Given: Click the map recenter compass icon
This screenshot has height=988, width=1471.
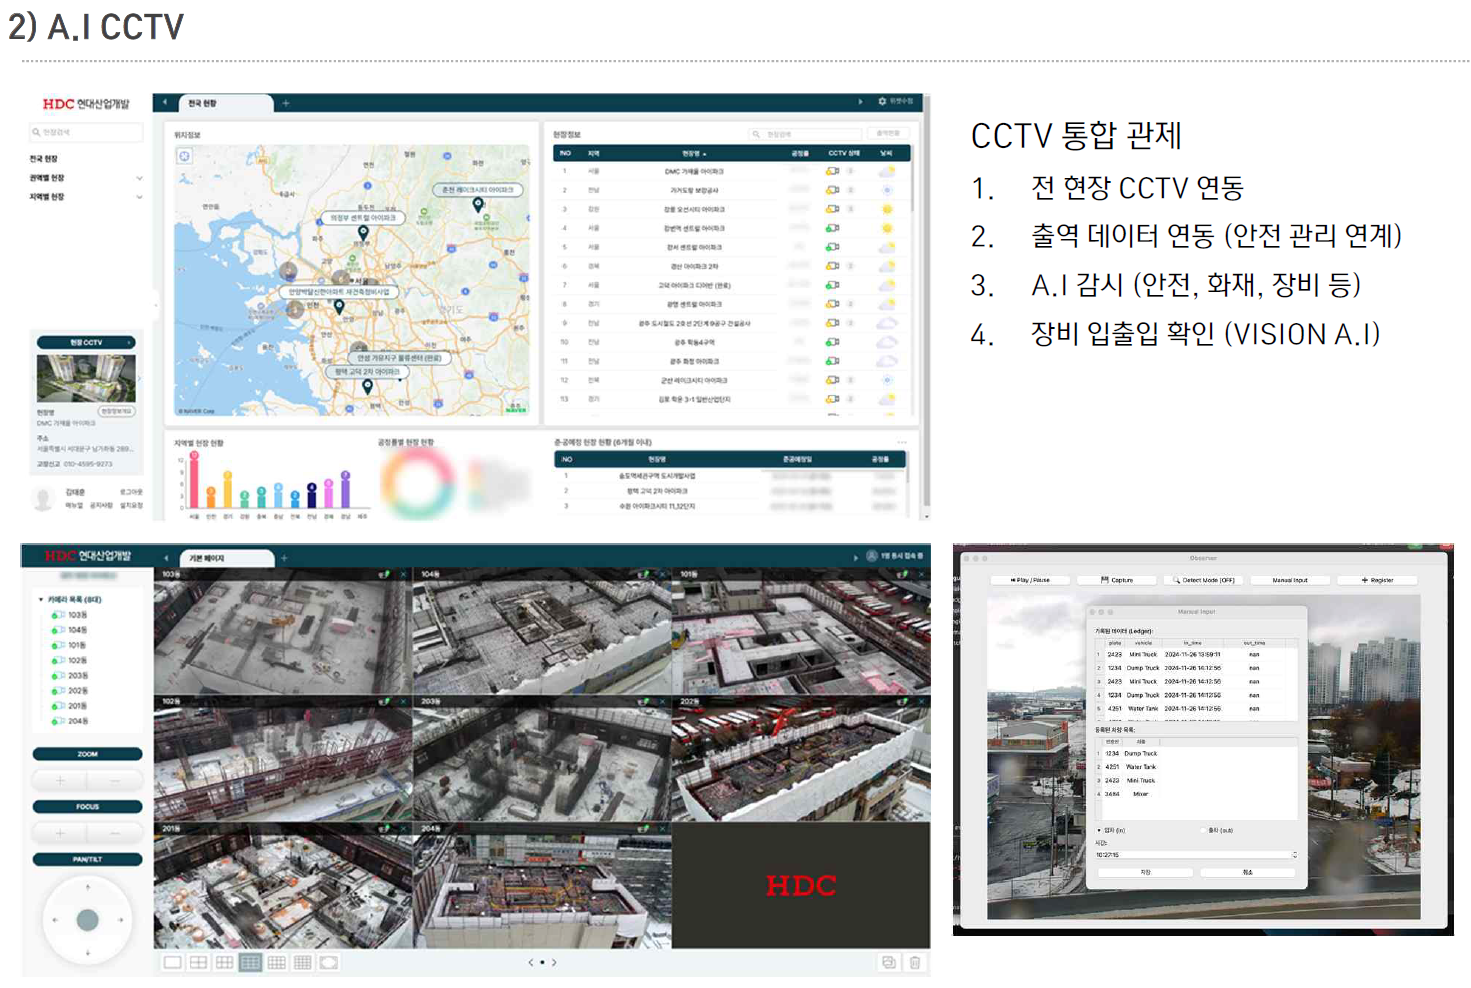Looking at the screenshot, I should pos(184,156).
